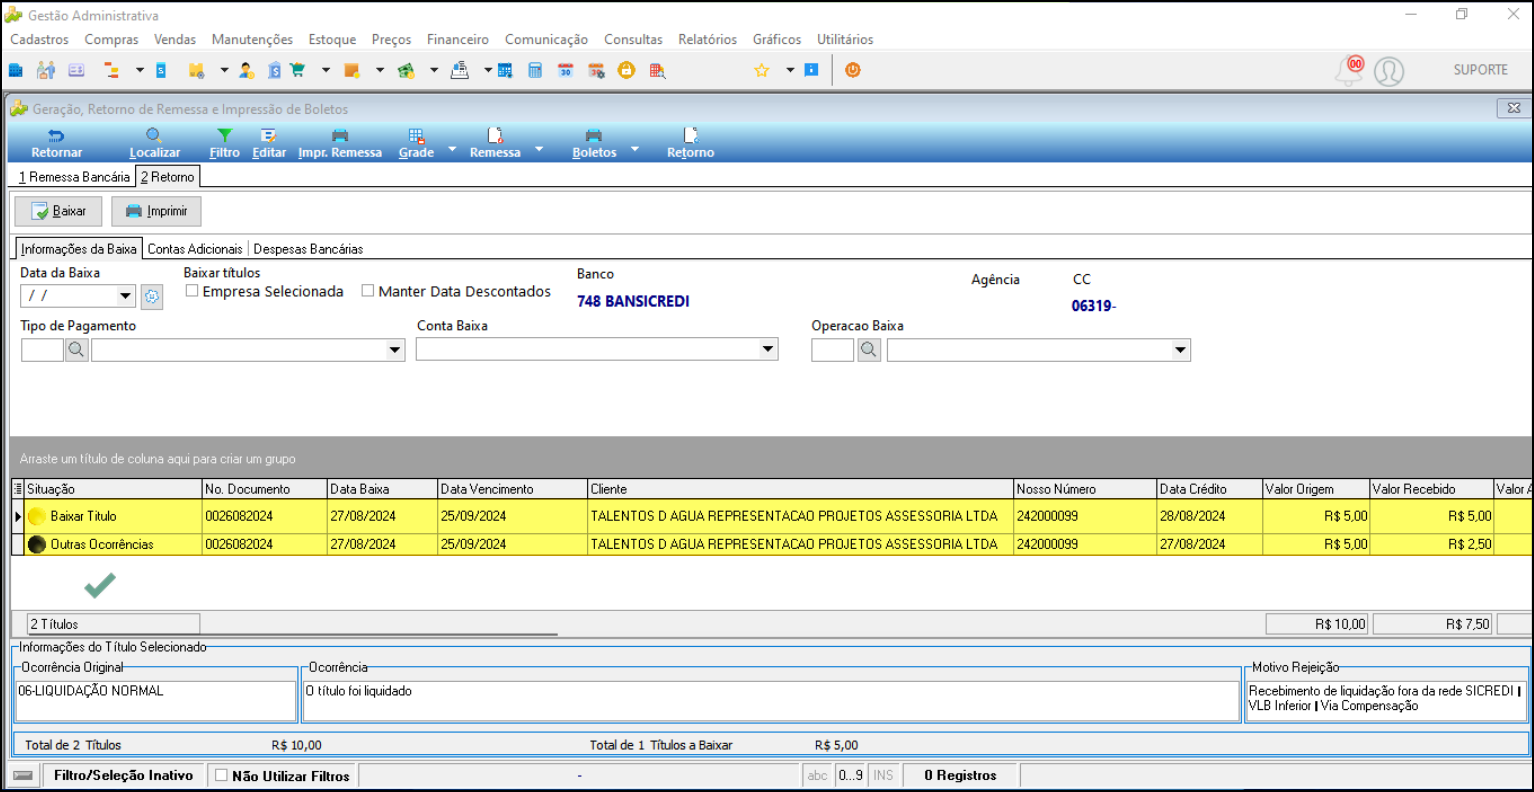Viewport: 1534px width, 792px height.
Task: Click the red grid with magnifier icon
Action: coord(657,70)
